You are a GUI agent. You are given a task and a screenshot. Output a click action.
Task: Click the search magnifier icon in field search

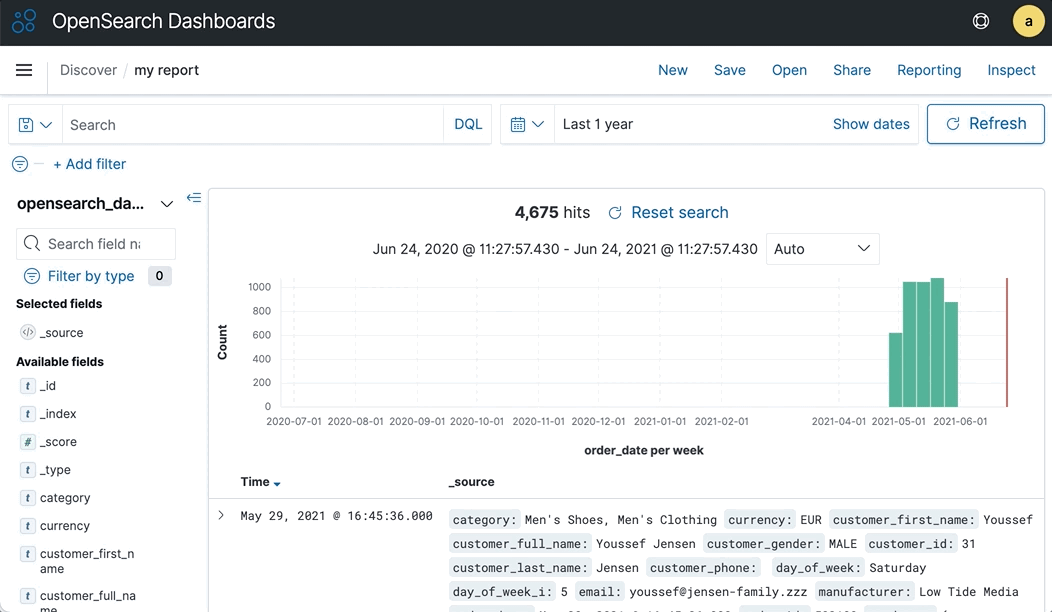pyautogui.click(x=32, y=243)
